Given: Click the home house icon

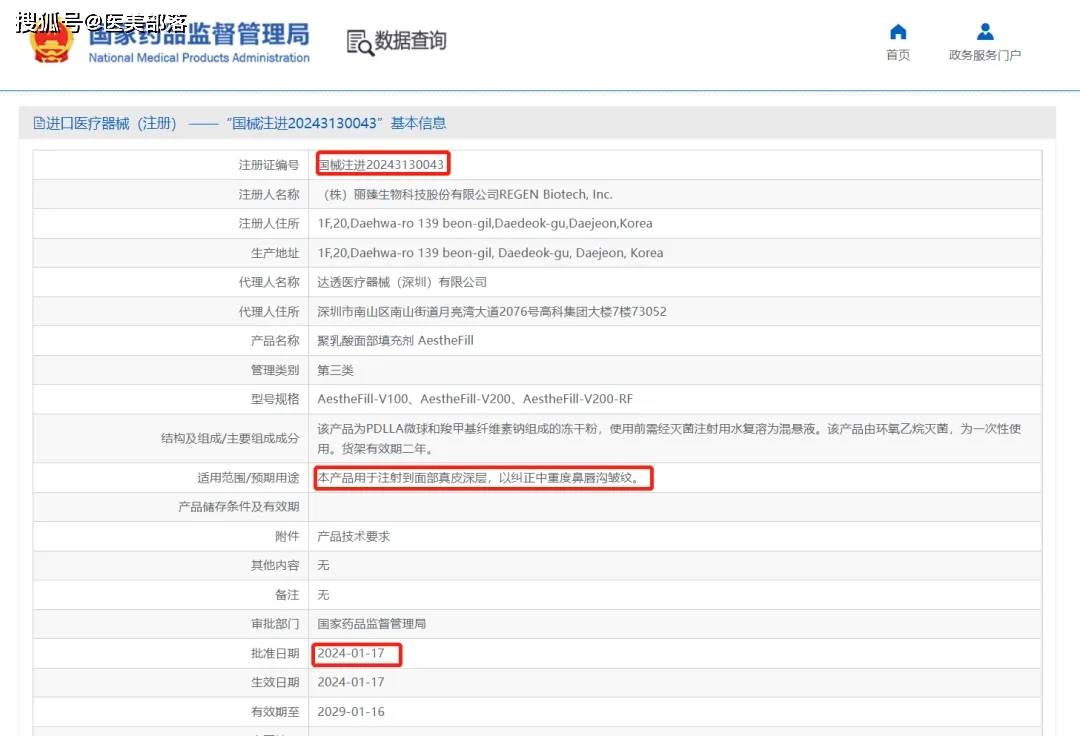Looking at the screenshot, I should pos(898,32).
